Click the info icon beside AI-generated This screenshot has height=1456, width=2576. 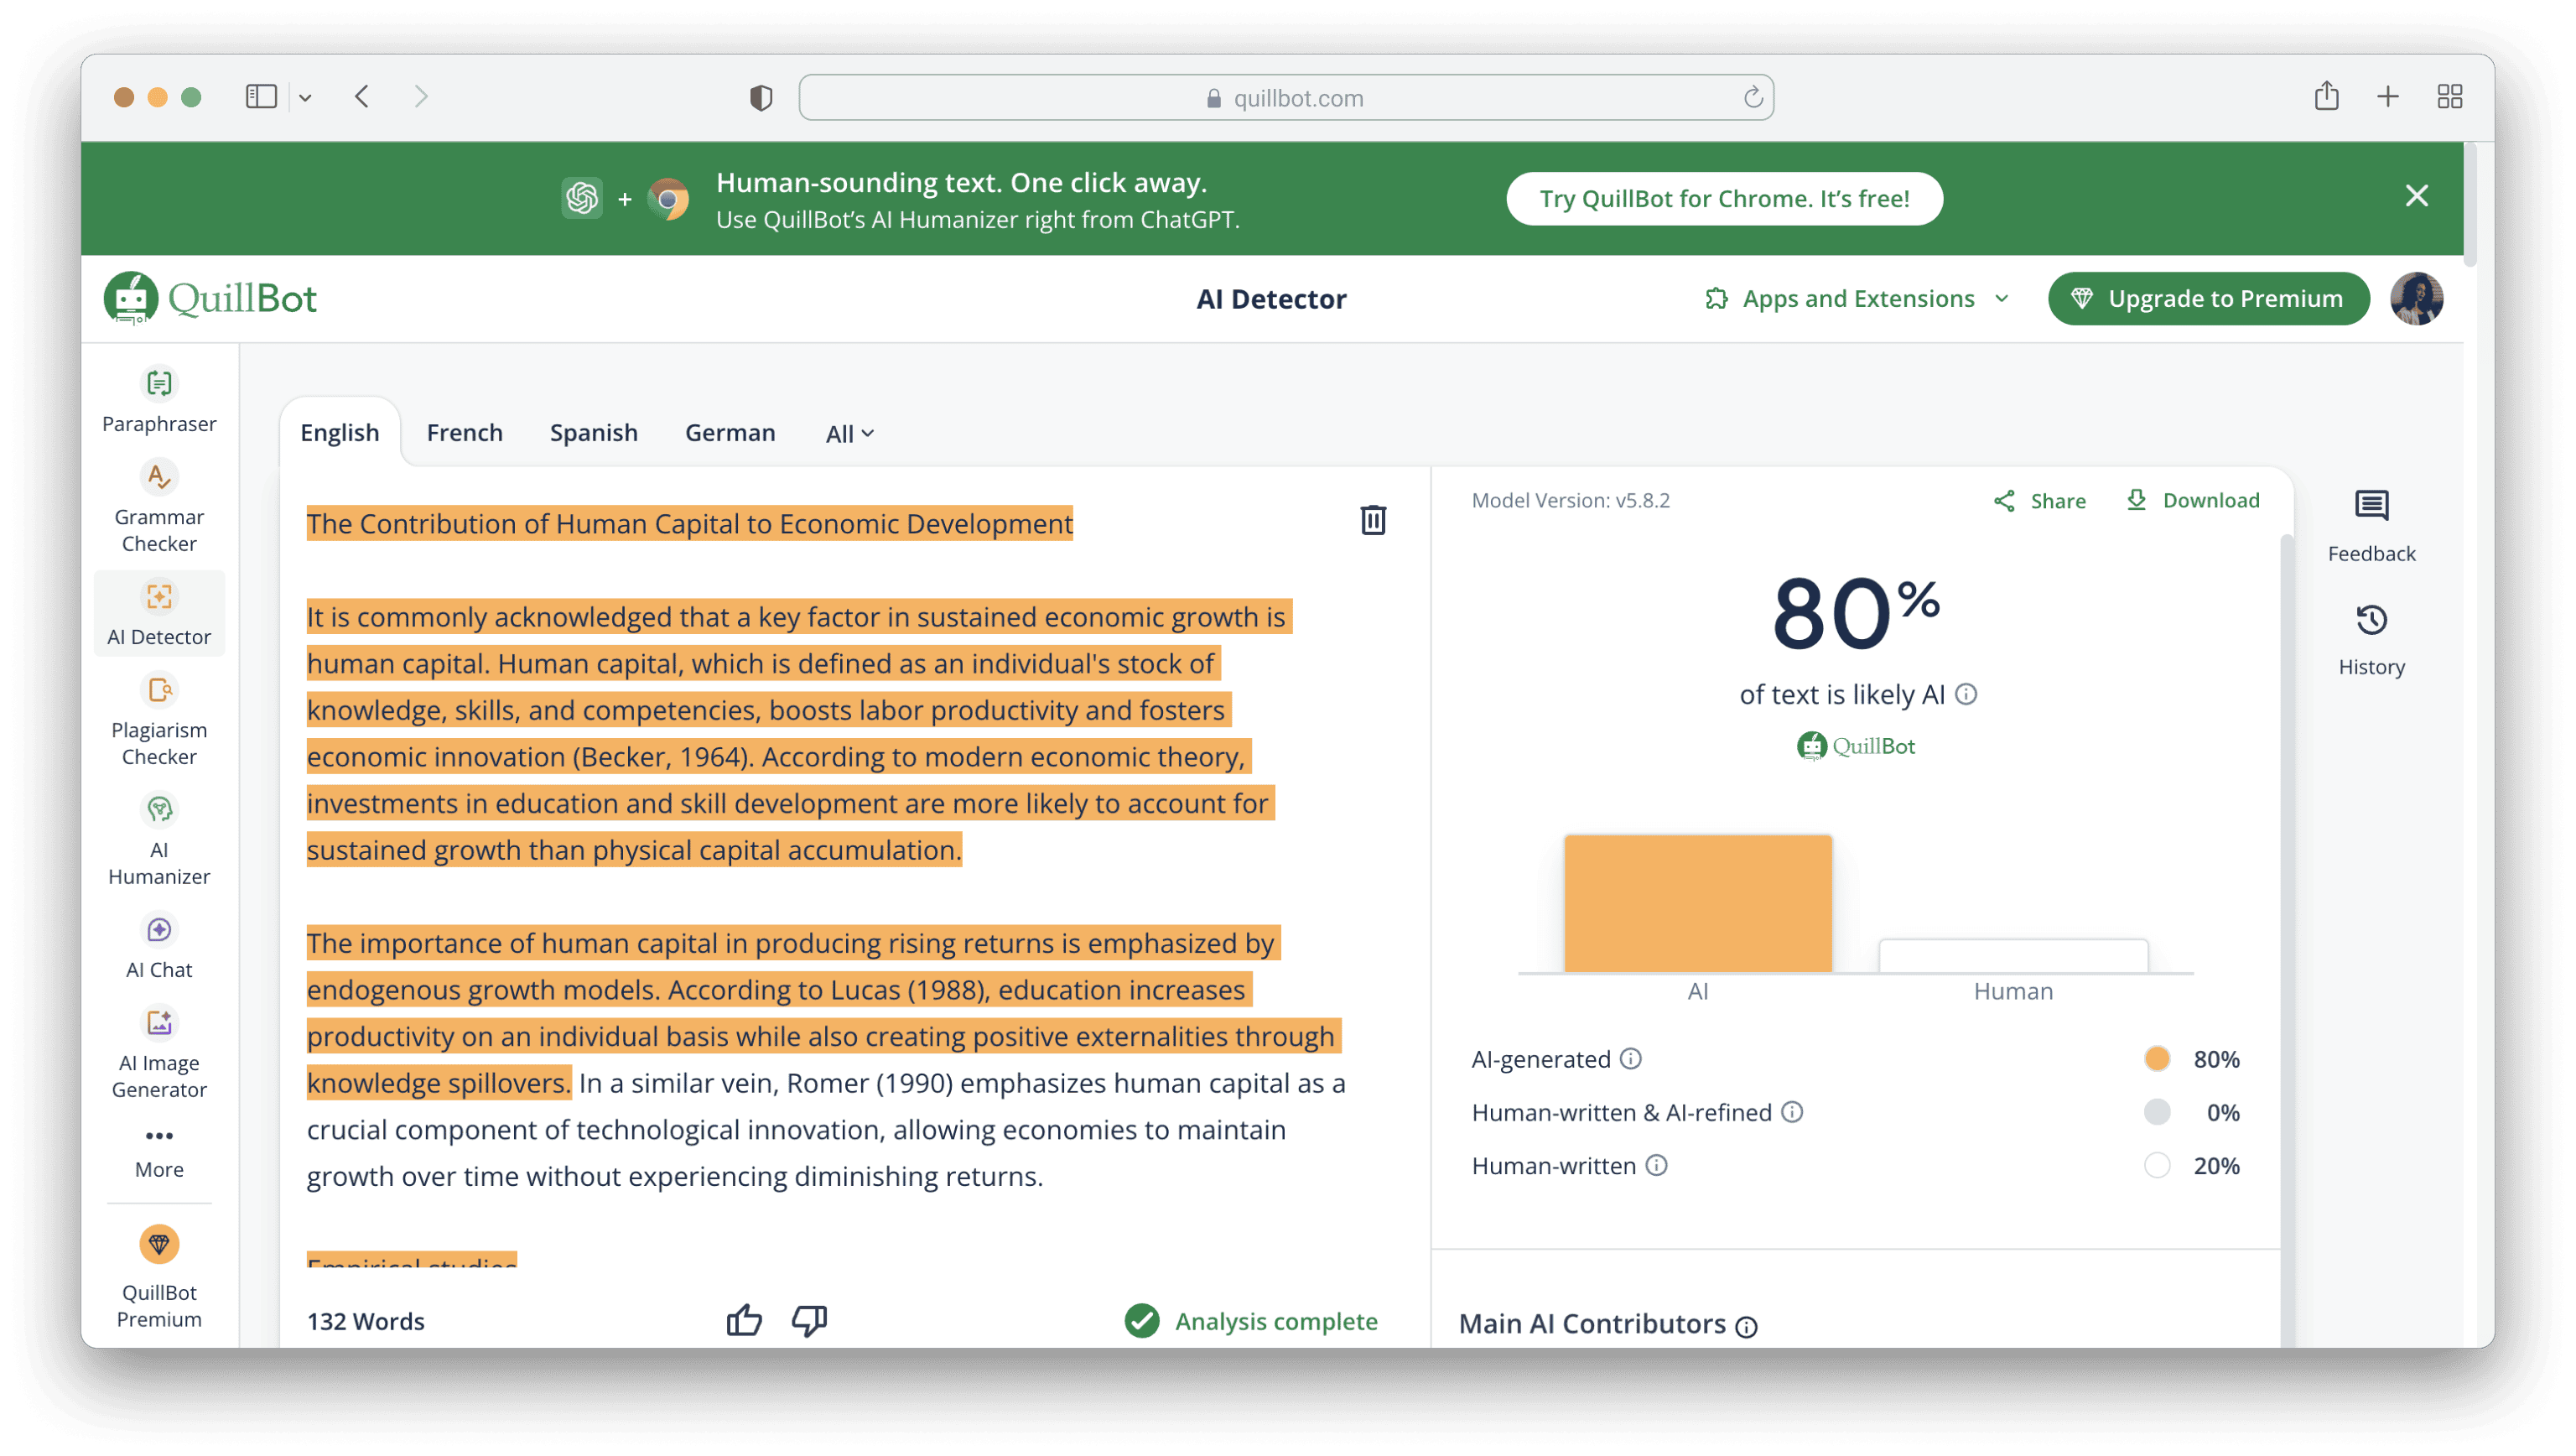[x=1631, y=1058]
